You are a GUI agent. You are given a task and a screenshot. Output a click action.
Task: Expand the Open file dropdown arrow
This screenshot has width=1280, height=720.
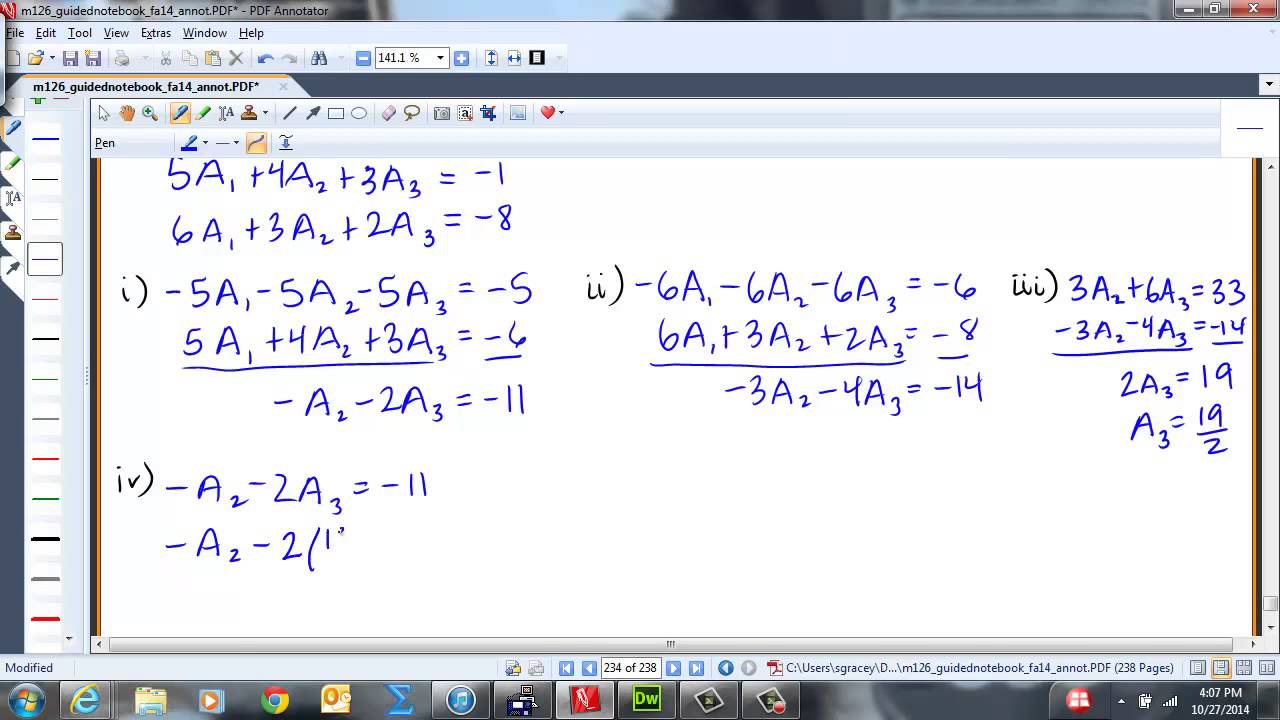51,59
